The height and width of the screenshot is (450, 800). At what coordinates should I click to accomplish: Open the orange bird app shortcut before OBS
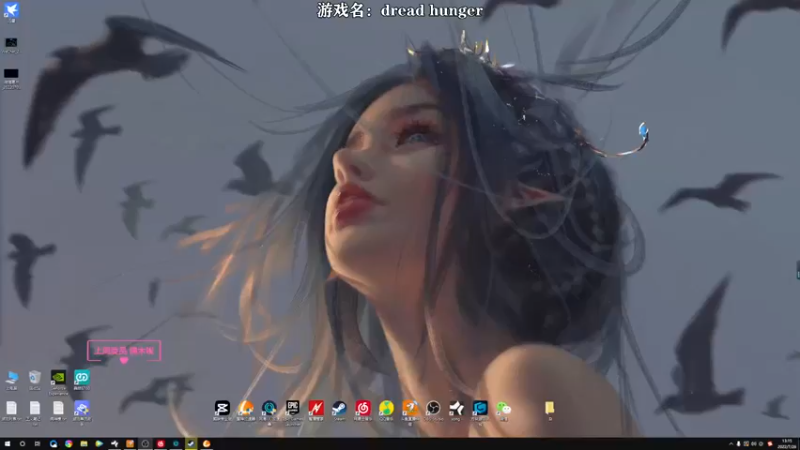coord(410,408)
